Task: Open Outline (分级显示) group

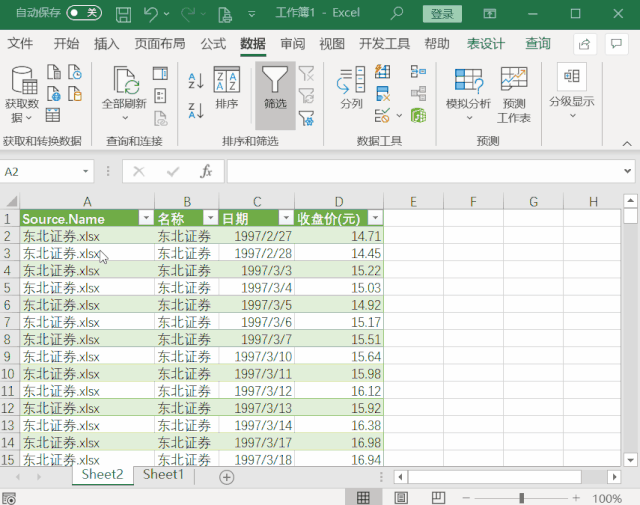Action: (572, 91)
